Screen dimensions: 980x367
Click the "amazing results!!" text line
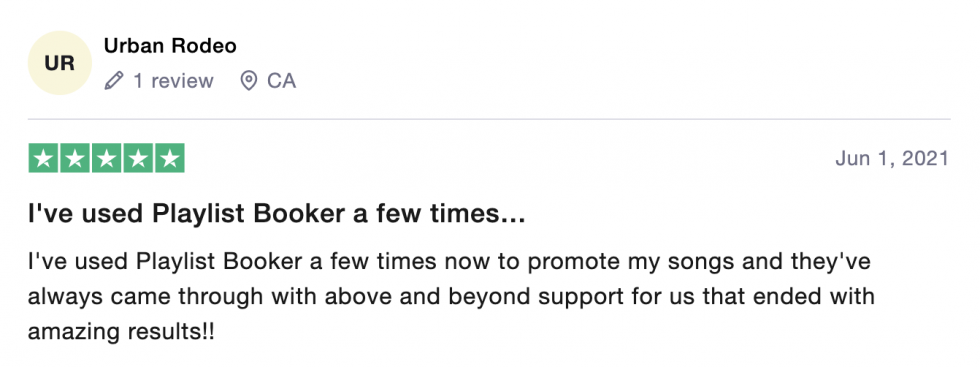[121, 331]
